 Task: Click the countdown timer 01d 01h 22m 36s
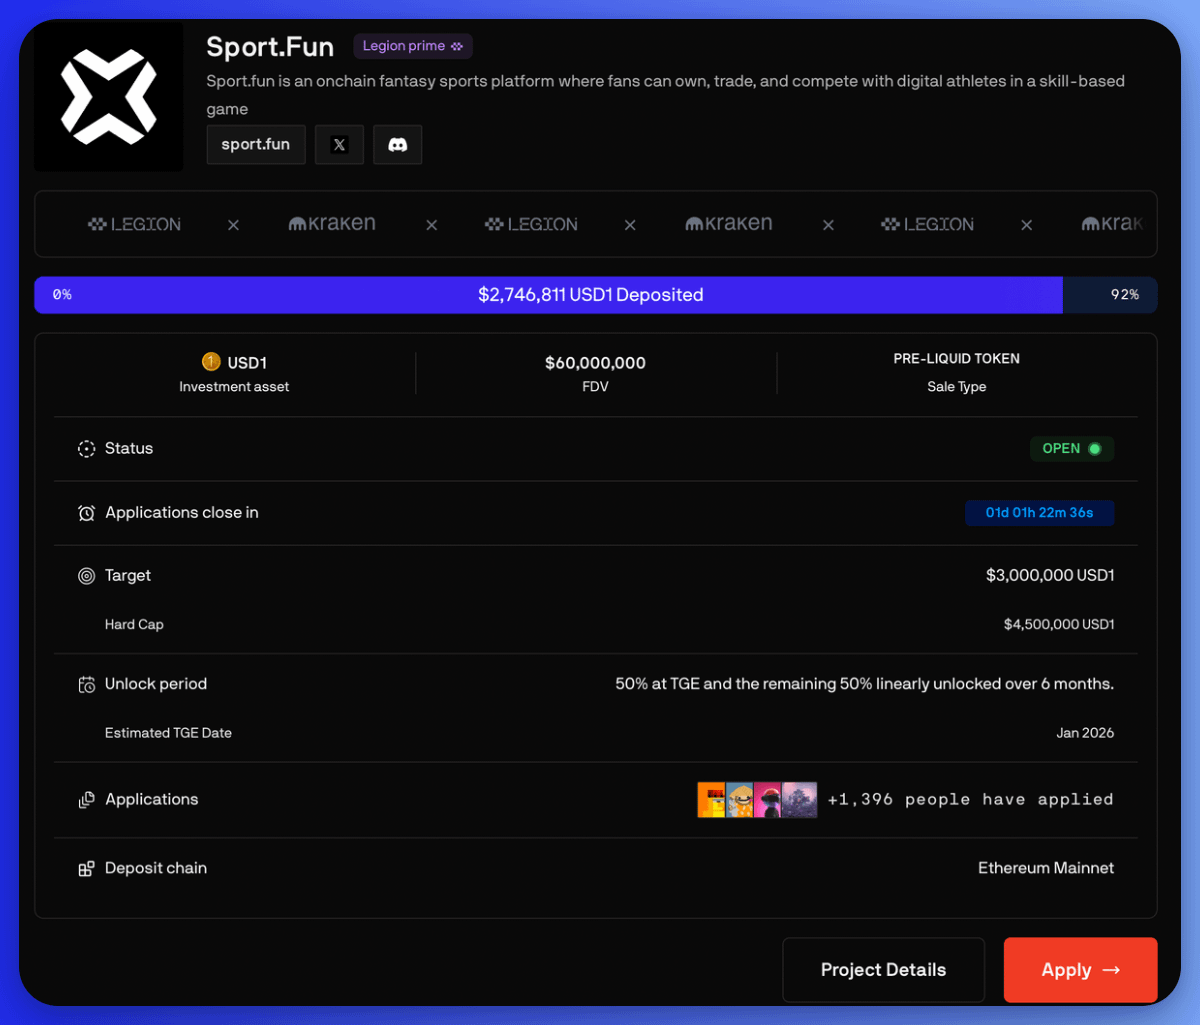[x=1040, y=513]
